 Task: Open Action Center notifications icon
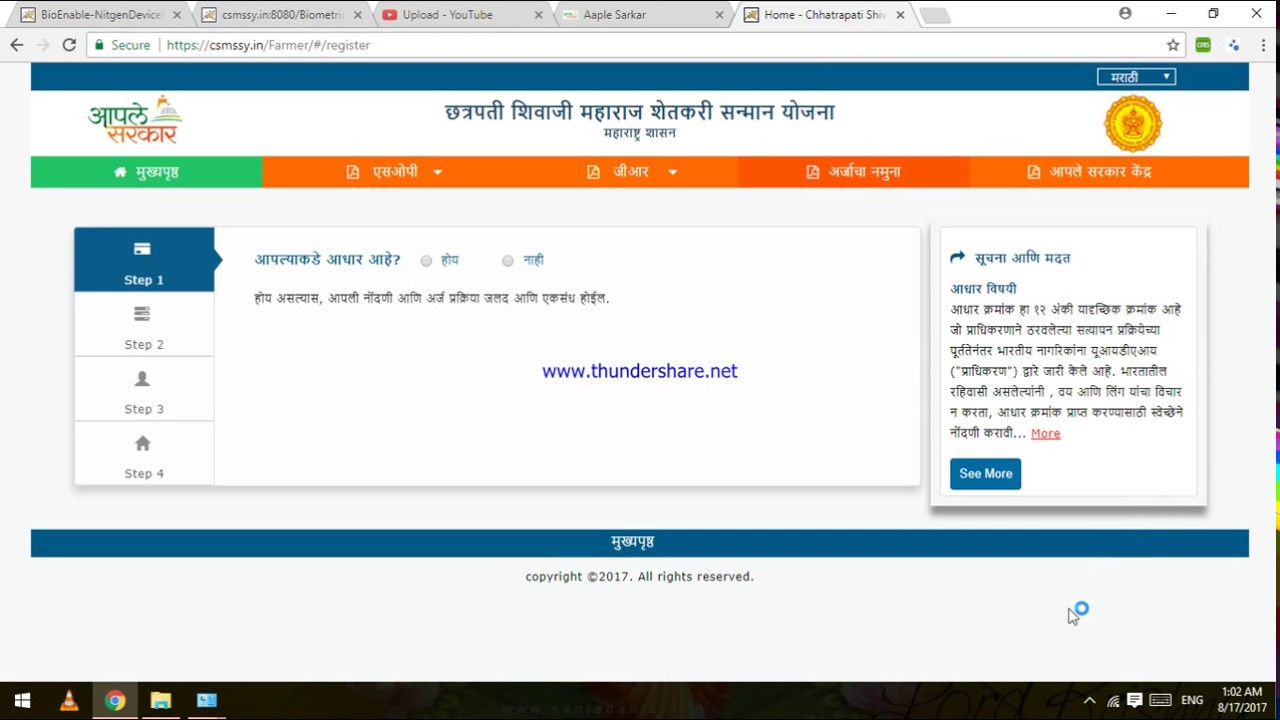(1135, 700)
